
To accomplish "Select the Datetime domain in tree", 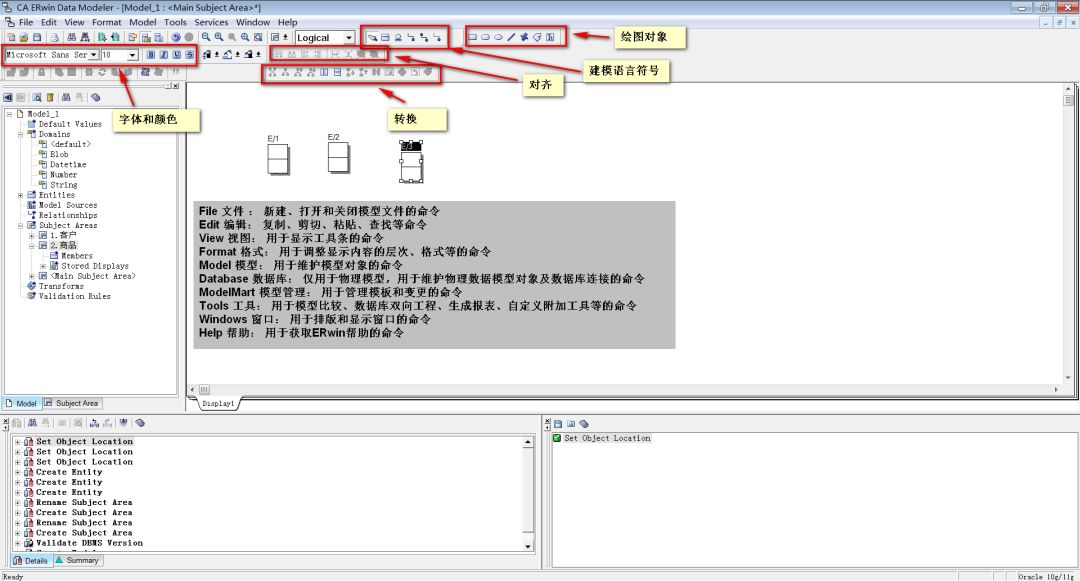I will click(68, 165).
